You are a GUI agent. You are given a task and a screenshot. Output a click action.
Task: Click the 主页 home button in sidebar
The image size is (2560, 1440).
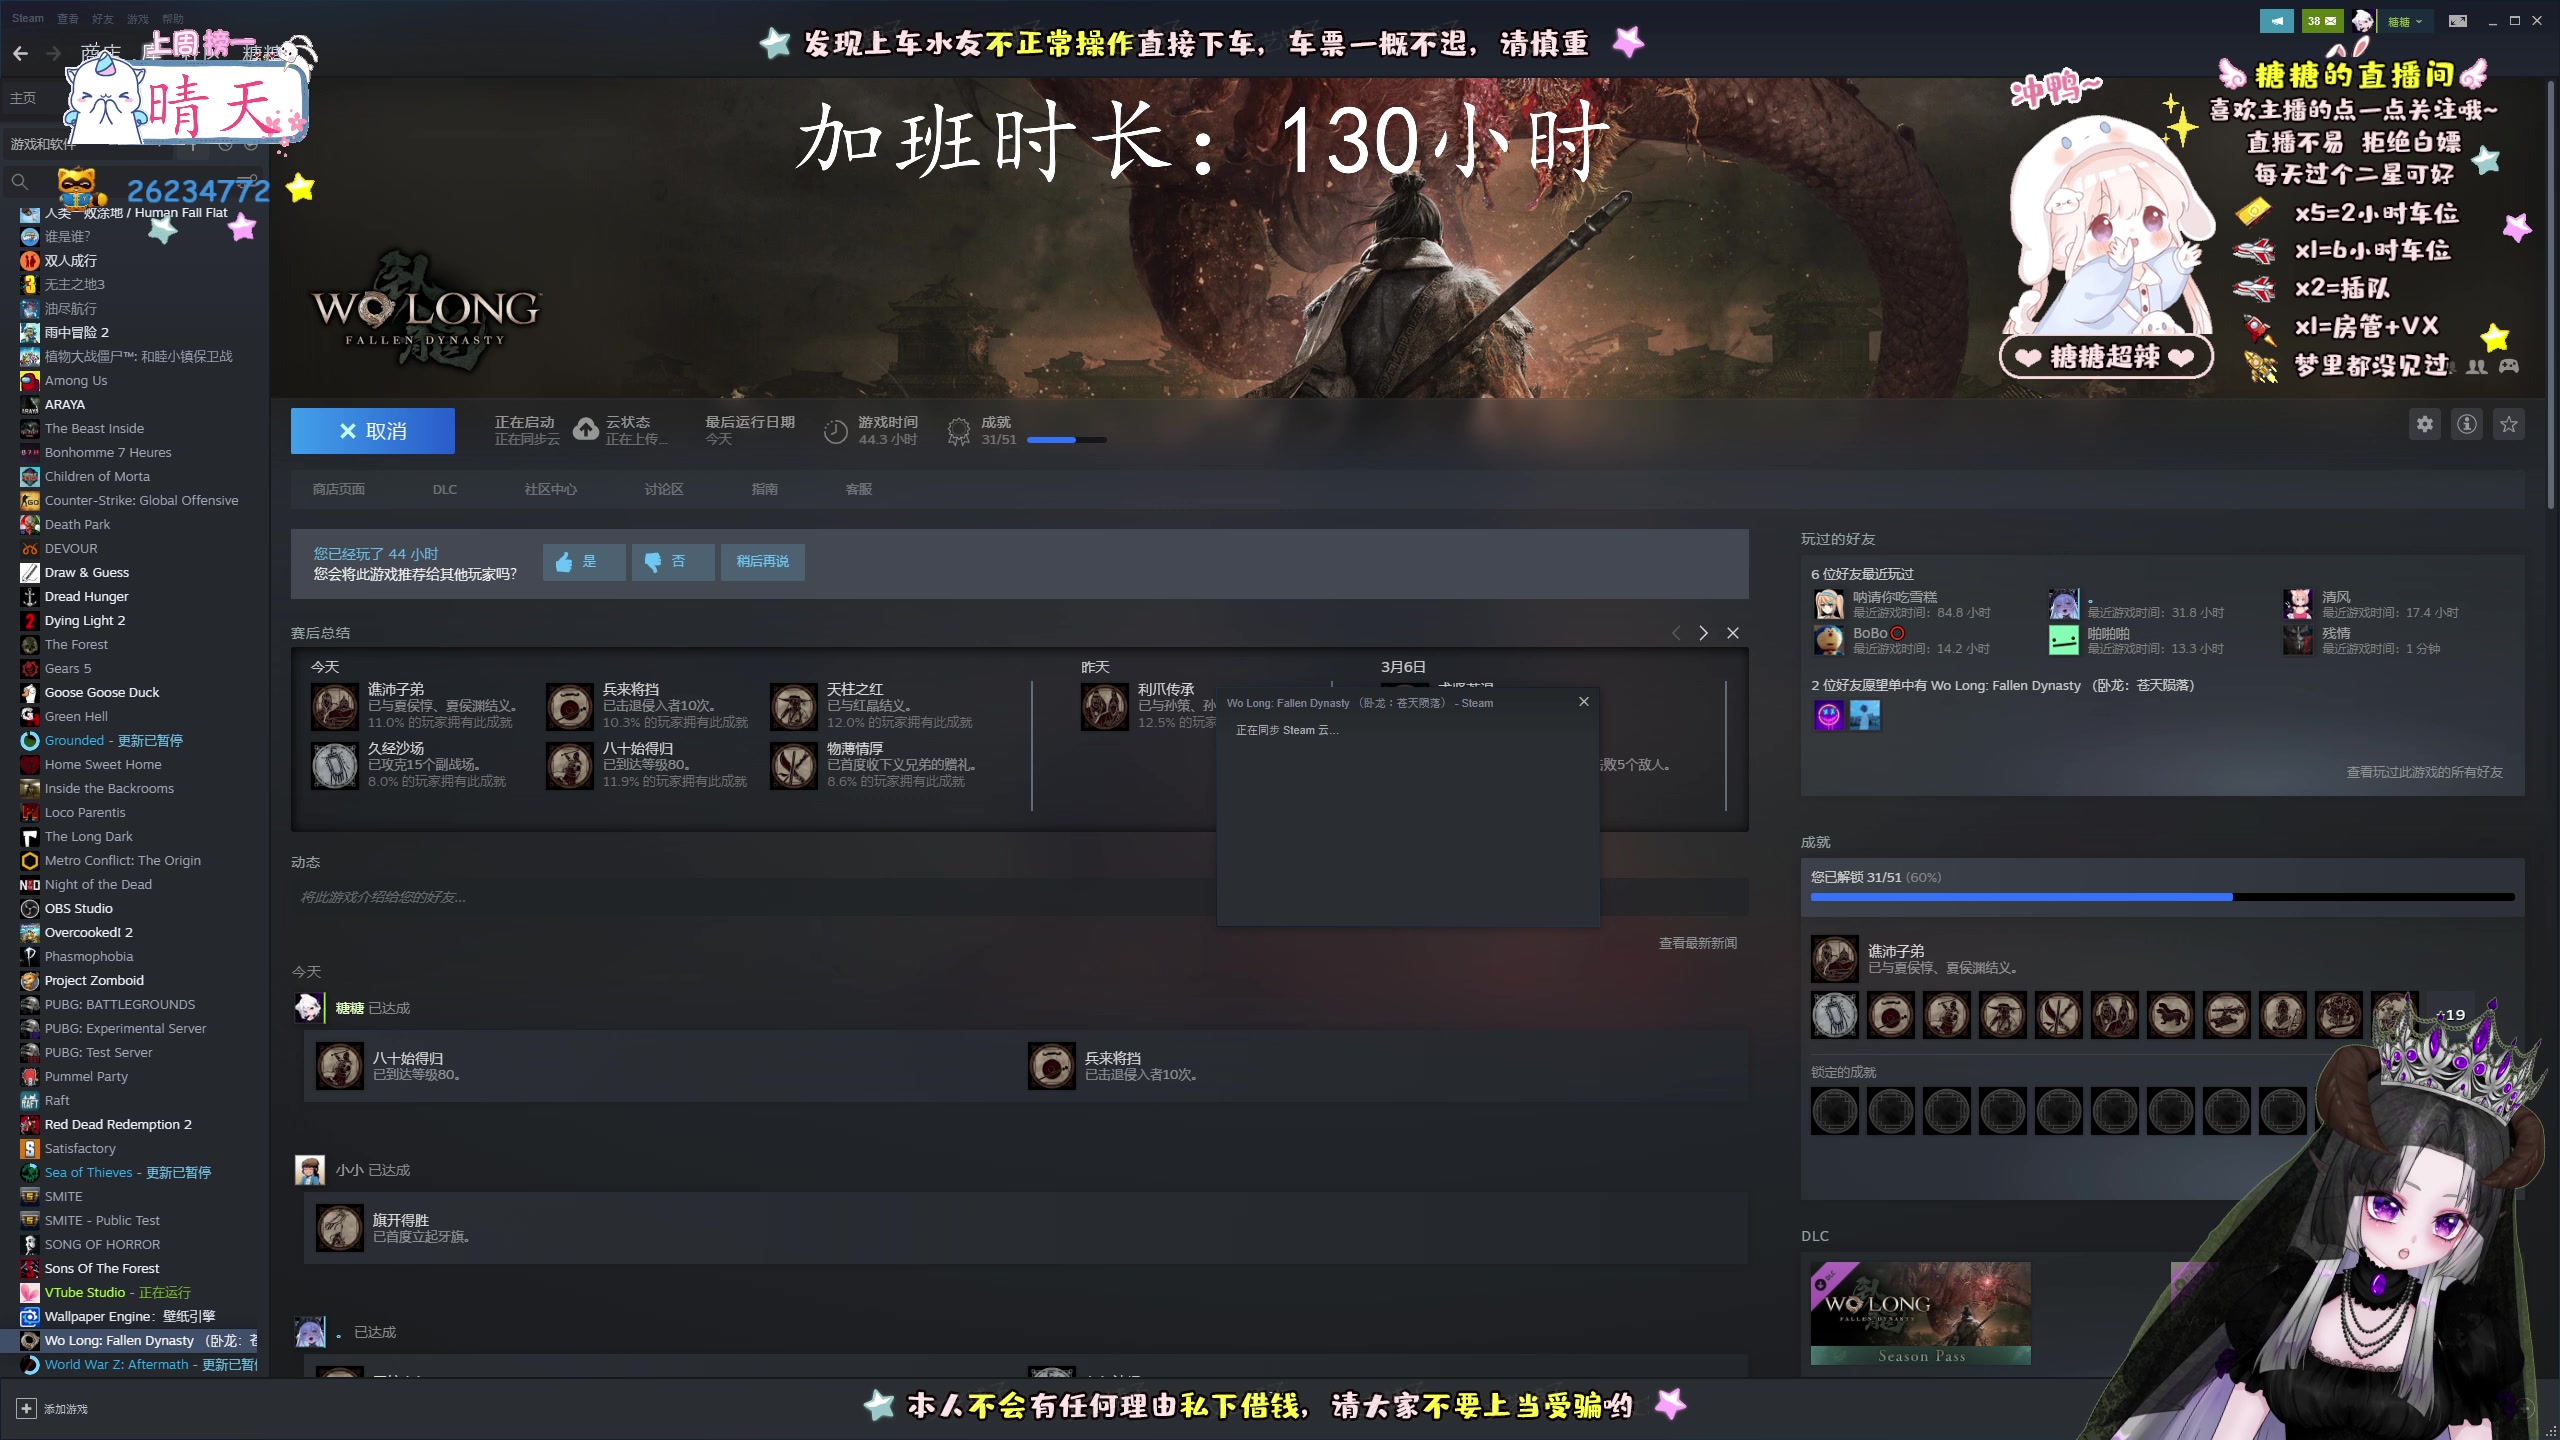pyautogui.click(x=23, y=98)
